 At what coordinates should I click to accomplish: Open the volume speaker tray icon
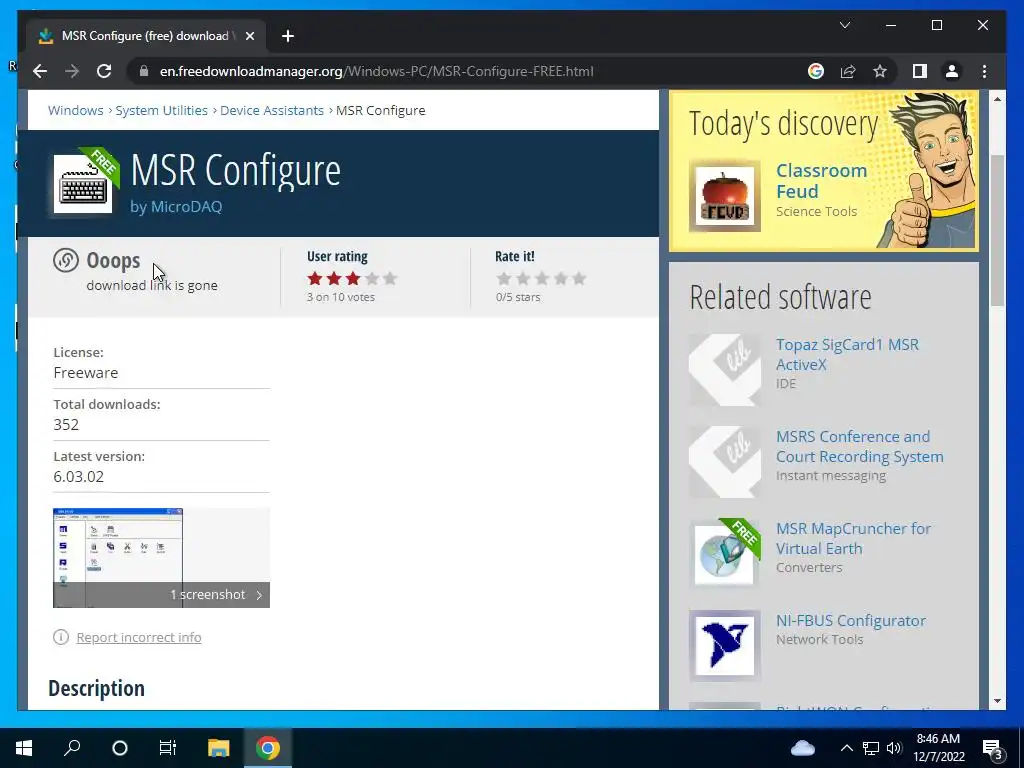click(894, 748)
